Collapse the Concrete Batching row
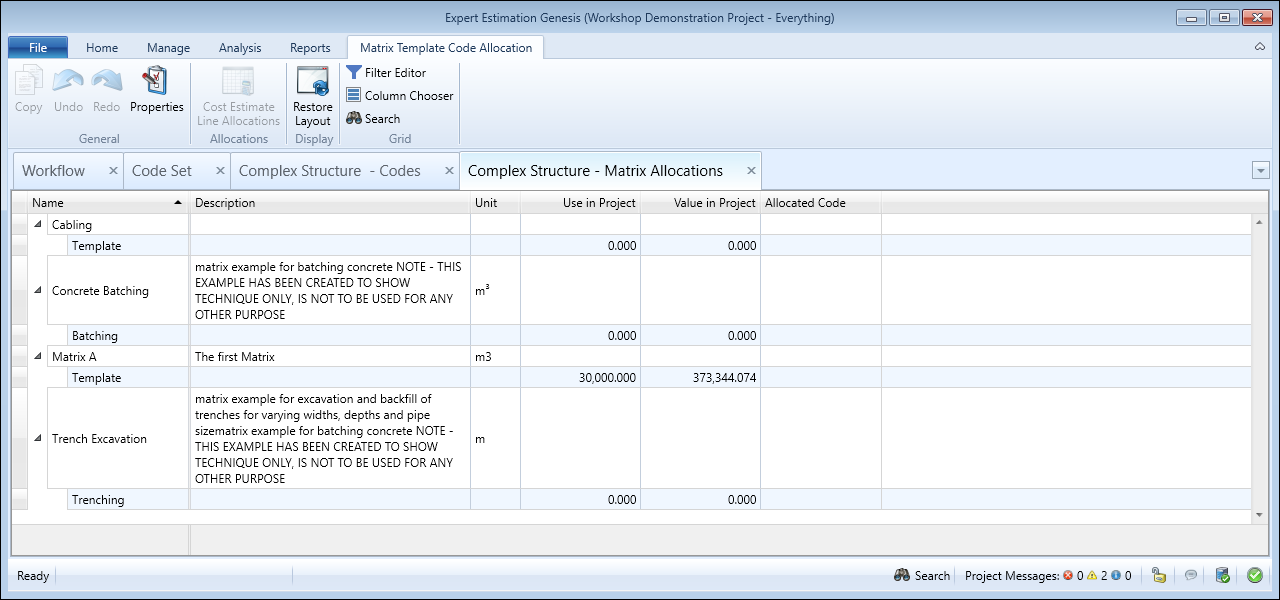The width and height of the screenshot is (1280, 600). (x=38, y=291)
